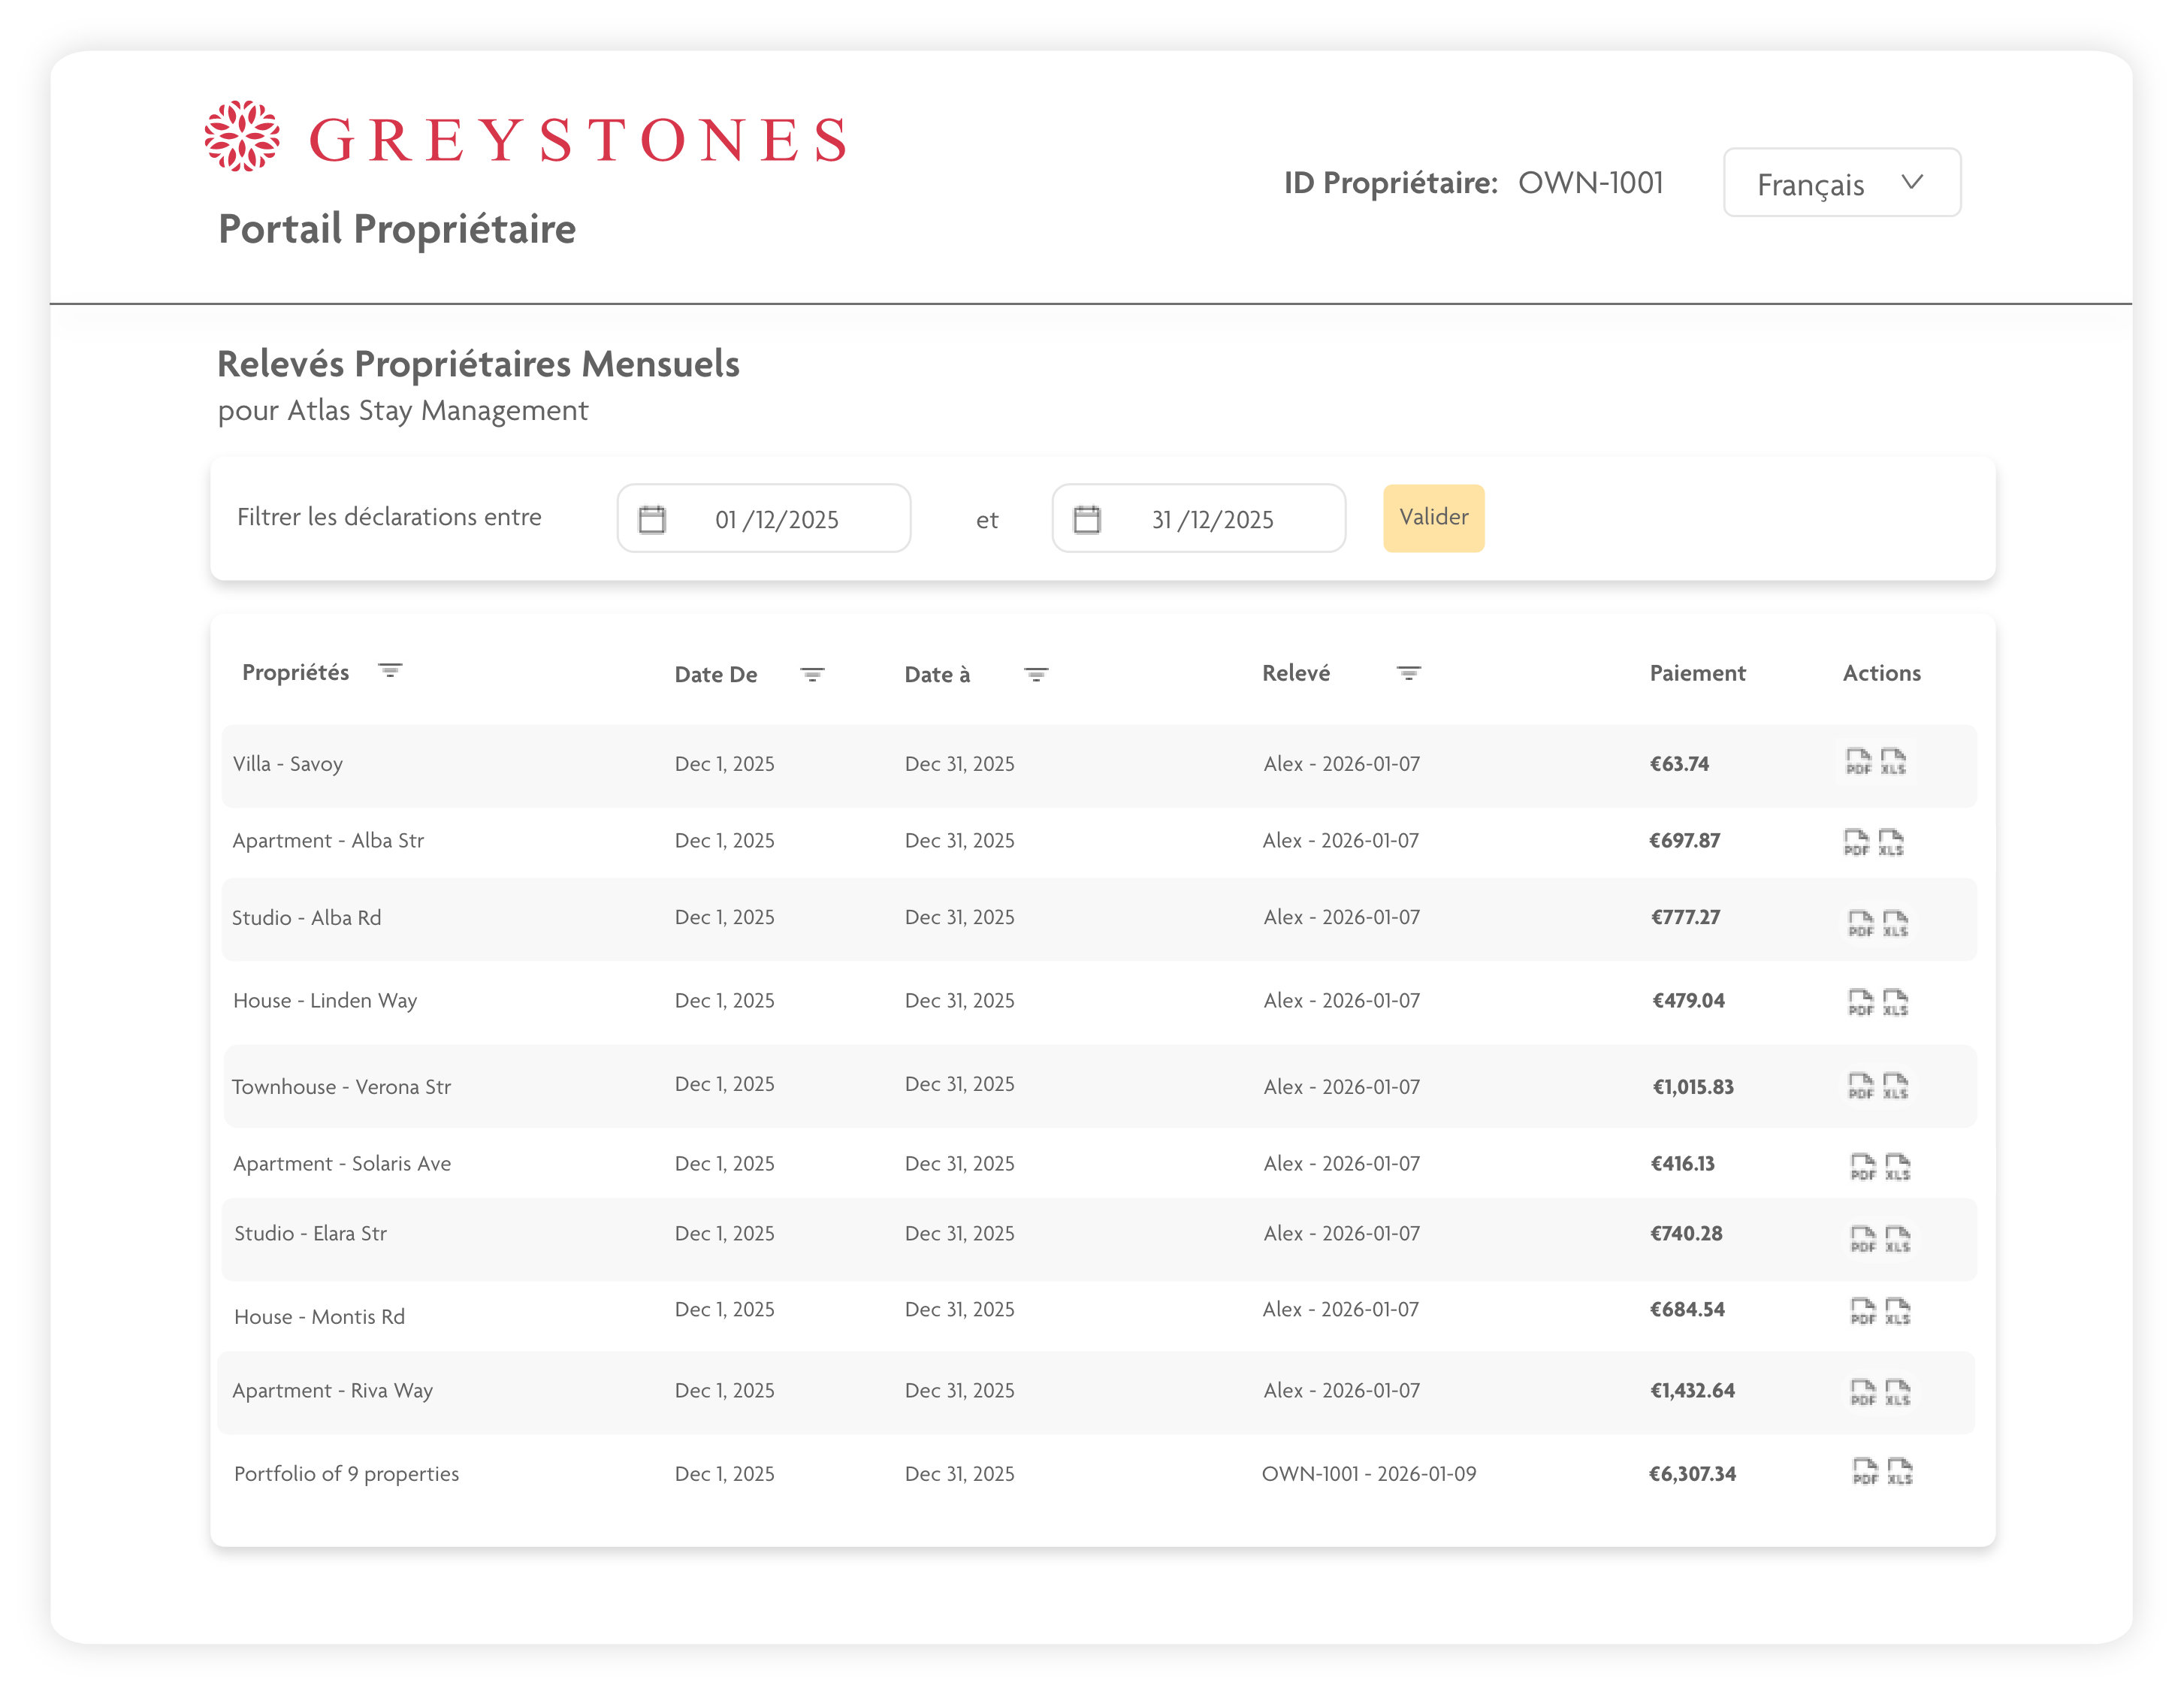Download XLS for Apartment - Solaris Ave

(x=1897, y=1167)
